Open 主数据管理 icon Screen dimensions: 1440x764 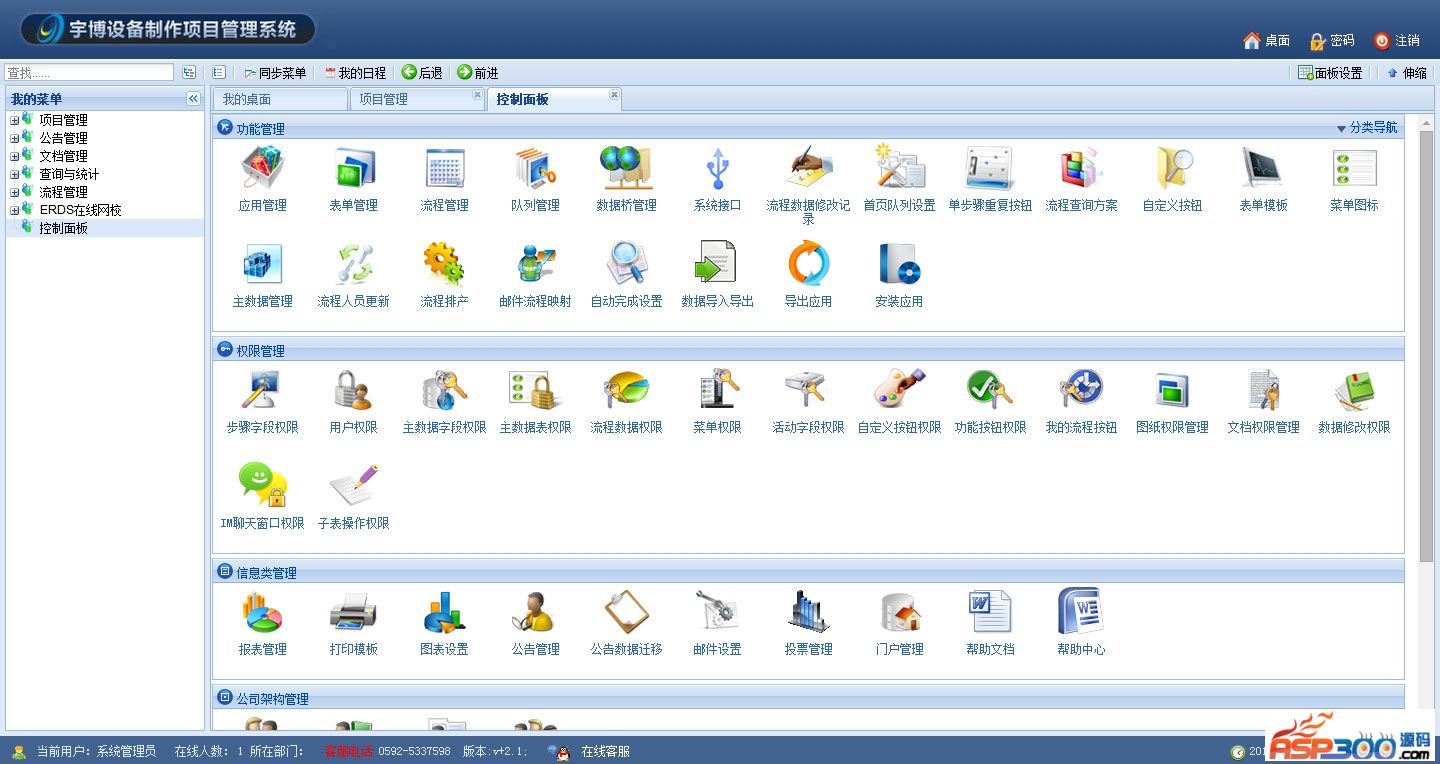pos(262,264)
